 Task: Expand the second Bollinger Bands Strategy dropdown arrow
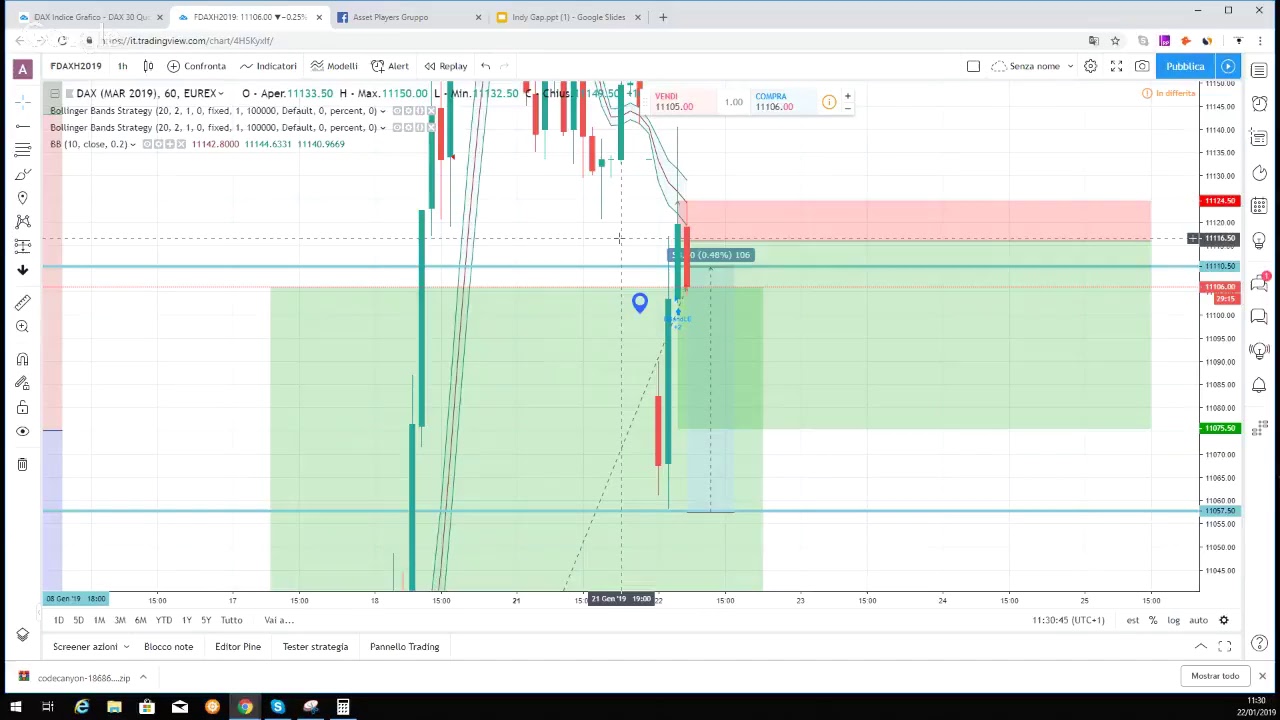[383, 128]
